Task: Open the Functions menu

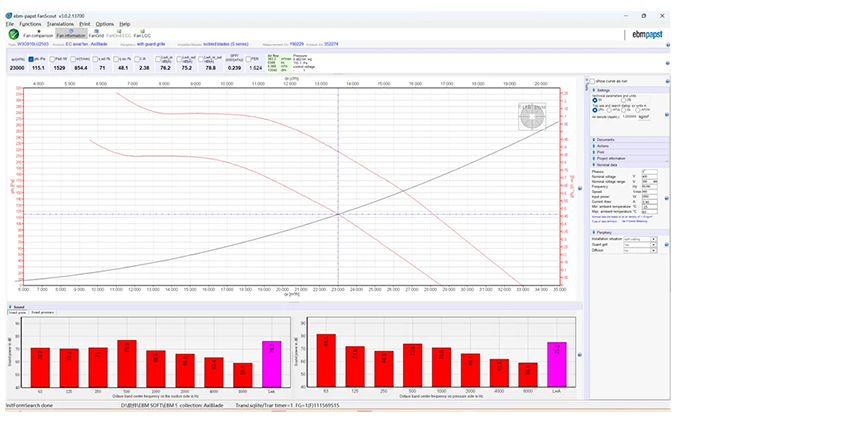Action: [x=30, y=24]
